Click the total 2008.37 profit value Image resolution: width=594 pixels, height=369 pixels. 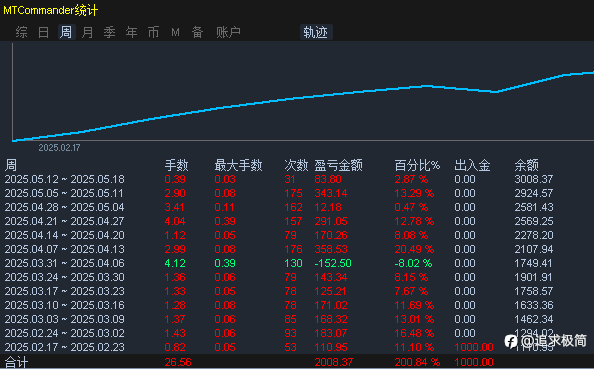pyautogui.click(x=334, y=363)
